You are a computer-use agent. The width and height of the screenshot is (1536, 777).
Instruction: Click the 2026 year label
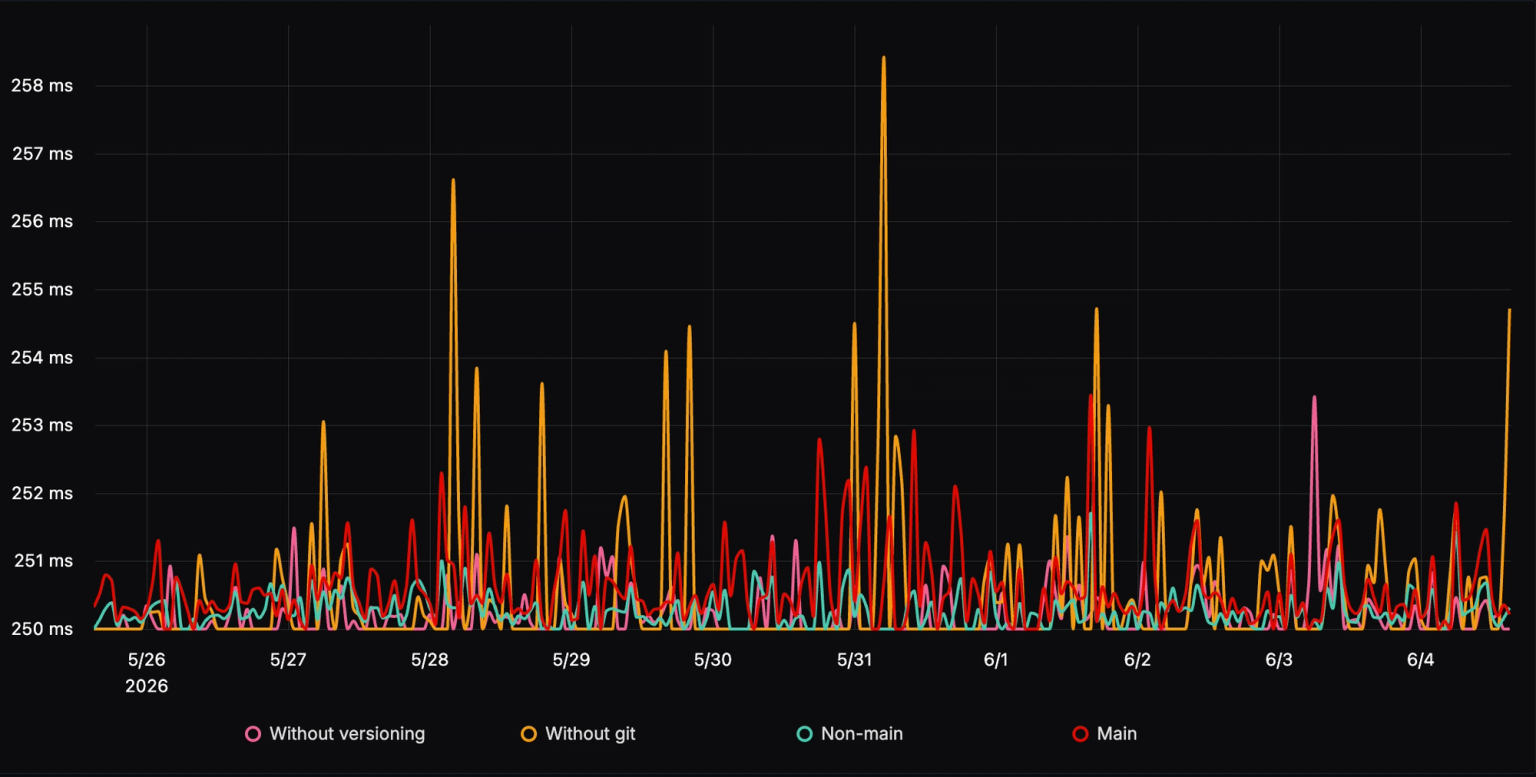pos(146,687)
